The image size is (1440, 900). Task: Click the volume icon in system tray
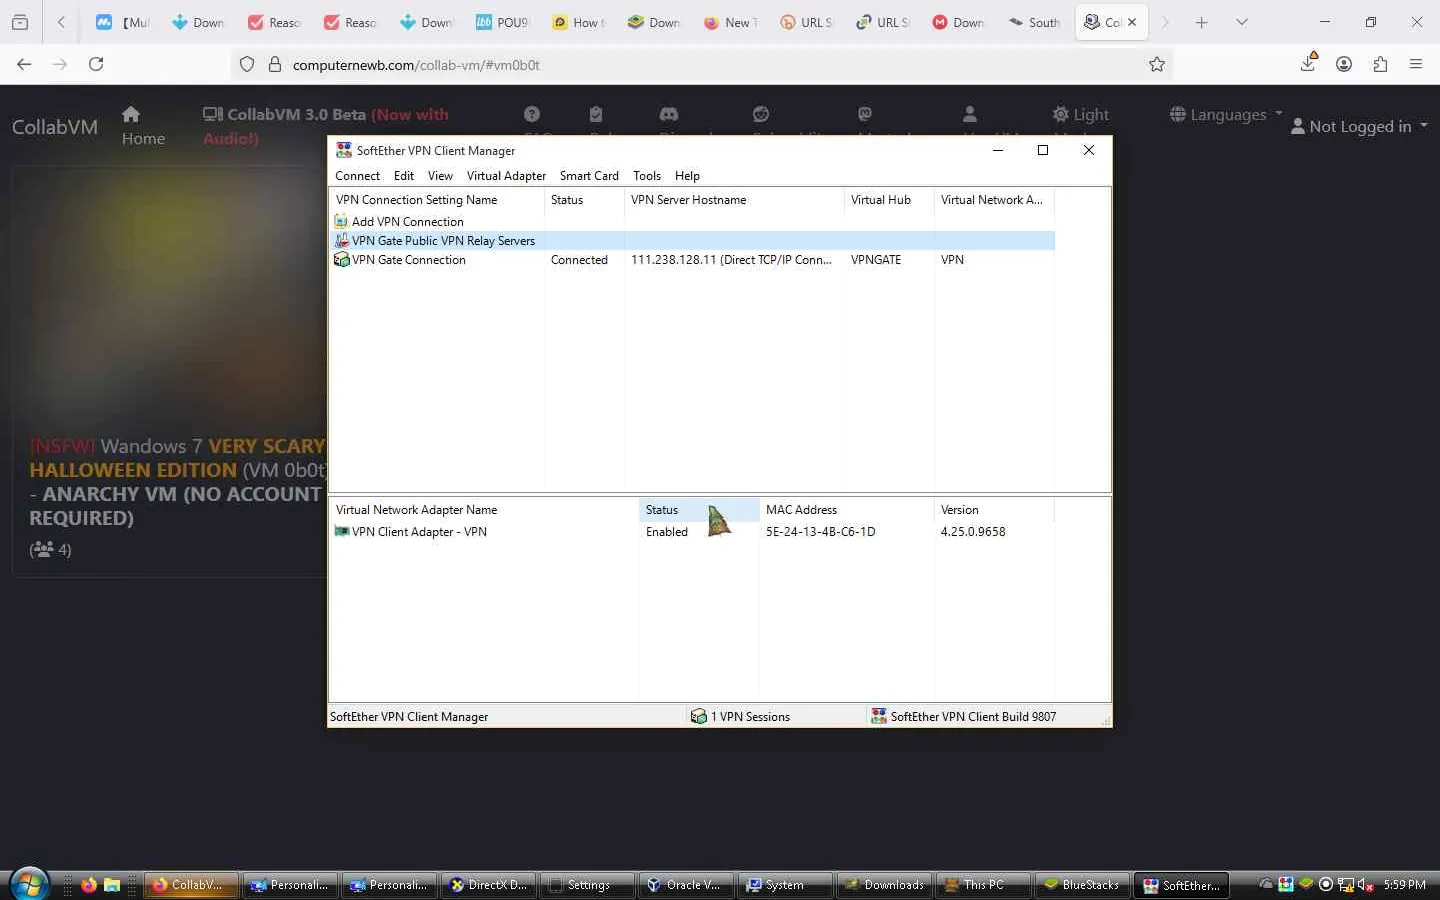[1366, 884]
